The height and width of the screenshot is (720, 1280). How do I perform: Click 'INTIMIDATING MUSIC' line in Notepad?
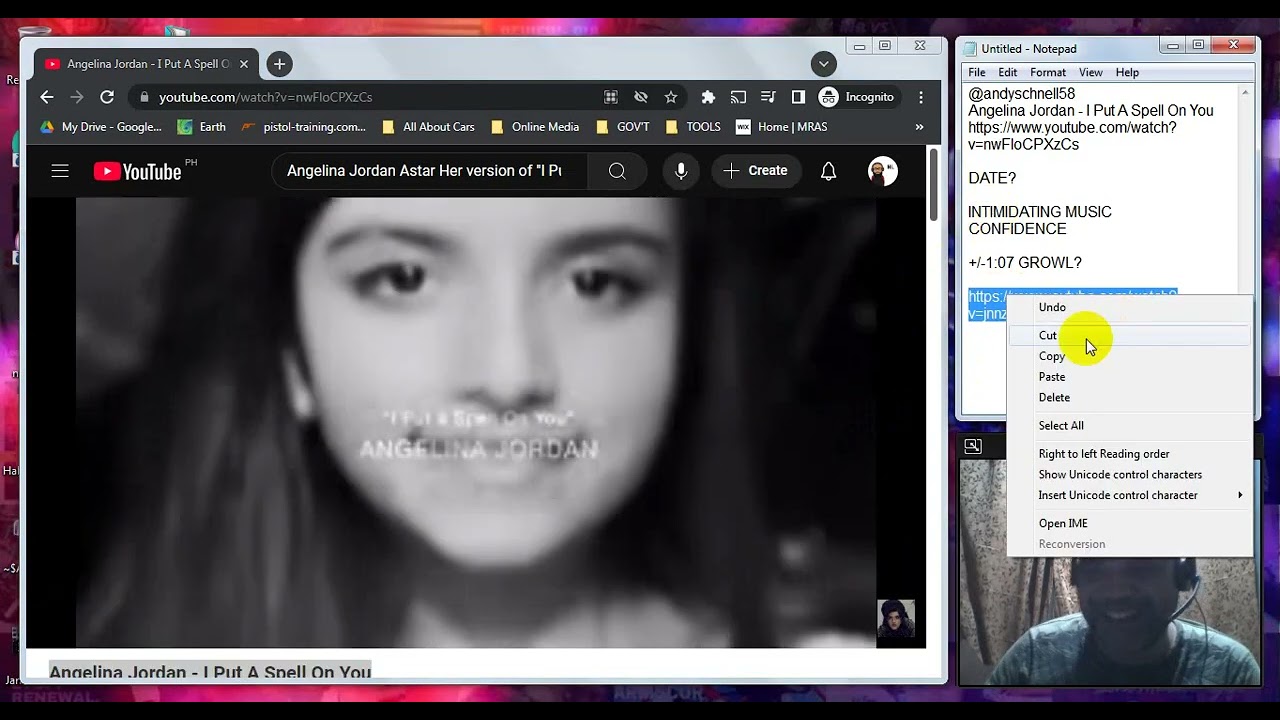click(x=1040, y=212)
